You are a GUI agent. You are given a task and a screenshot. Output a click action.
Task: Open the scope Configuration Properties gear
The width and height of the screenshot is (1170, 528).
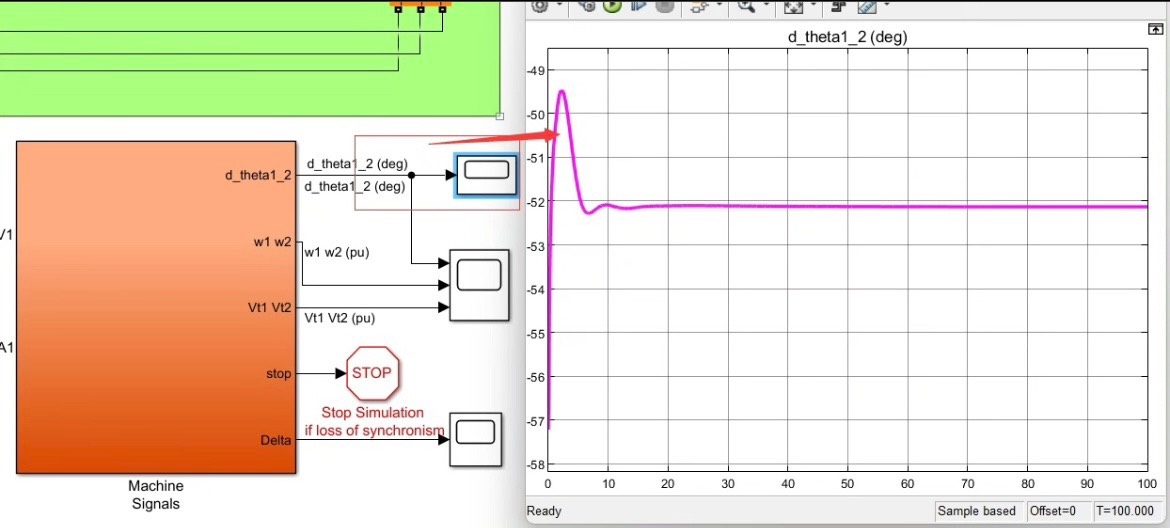[x=539, y=5]
